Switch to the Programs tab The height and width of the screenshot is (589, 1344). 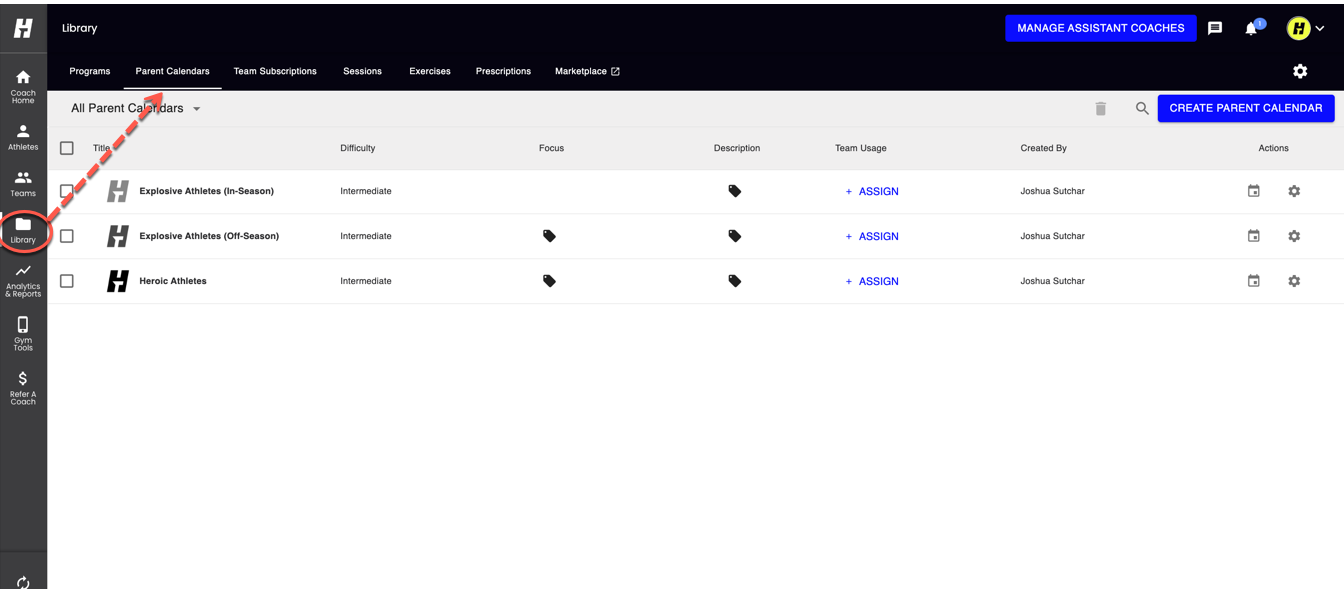click(x=90, y=71)
